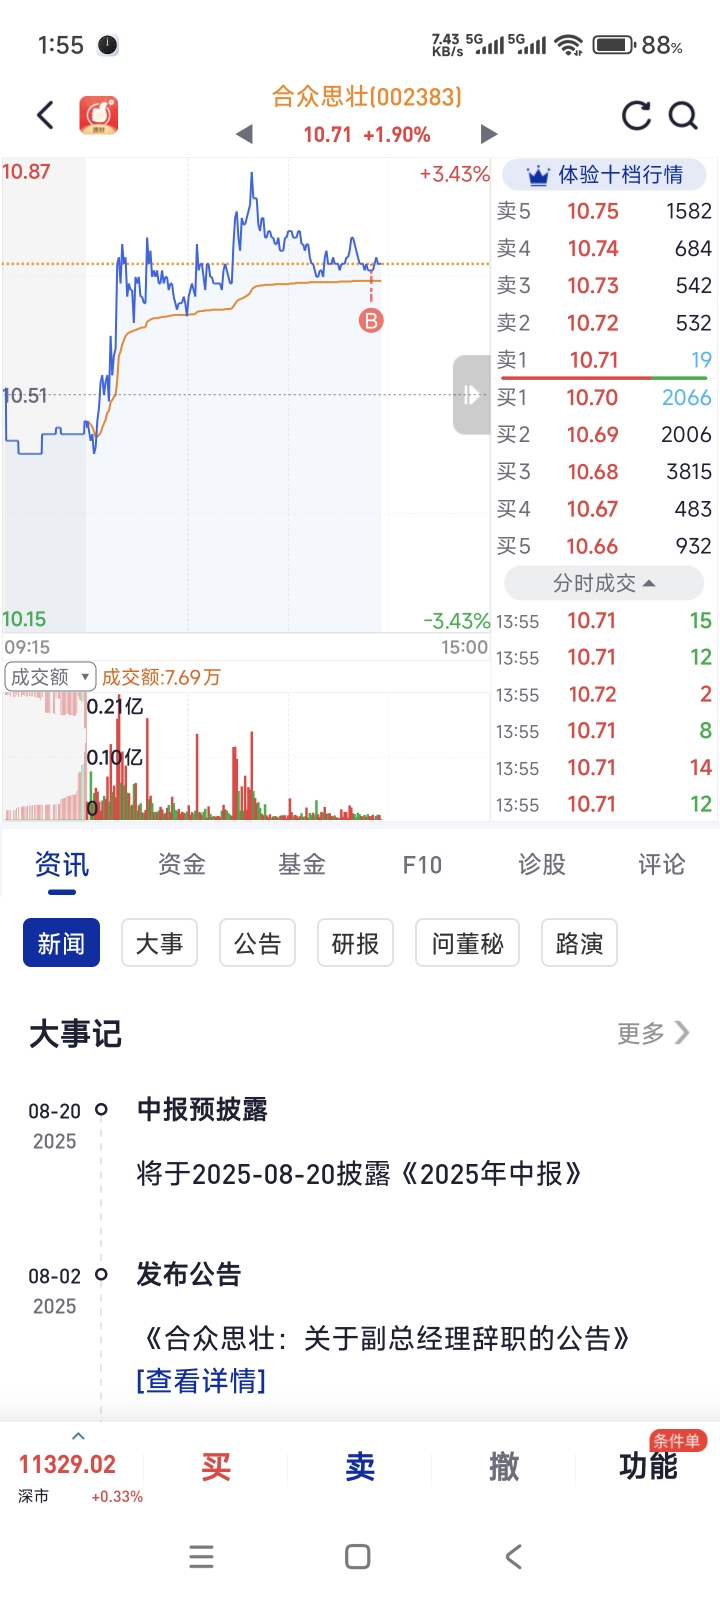This screenshot has width=720, height=1600.
Task: Open the 成交额 indicator dropdown
Action: tap(50, 677)
